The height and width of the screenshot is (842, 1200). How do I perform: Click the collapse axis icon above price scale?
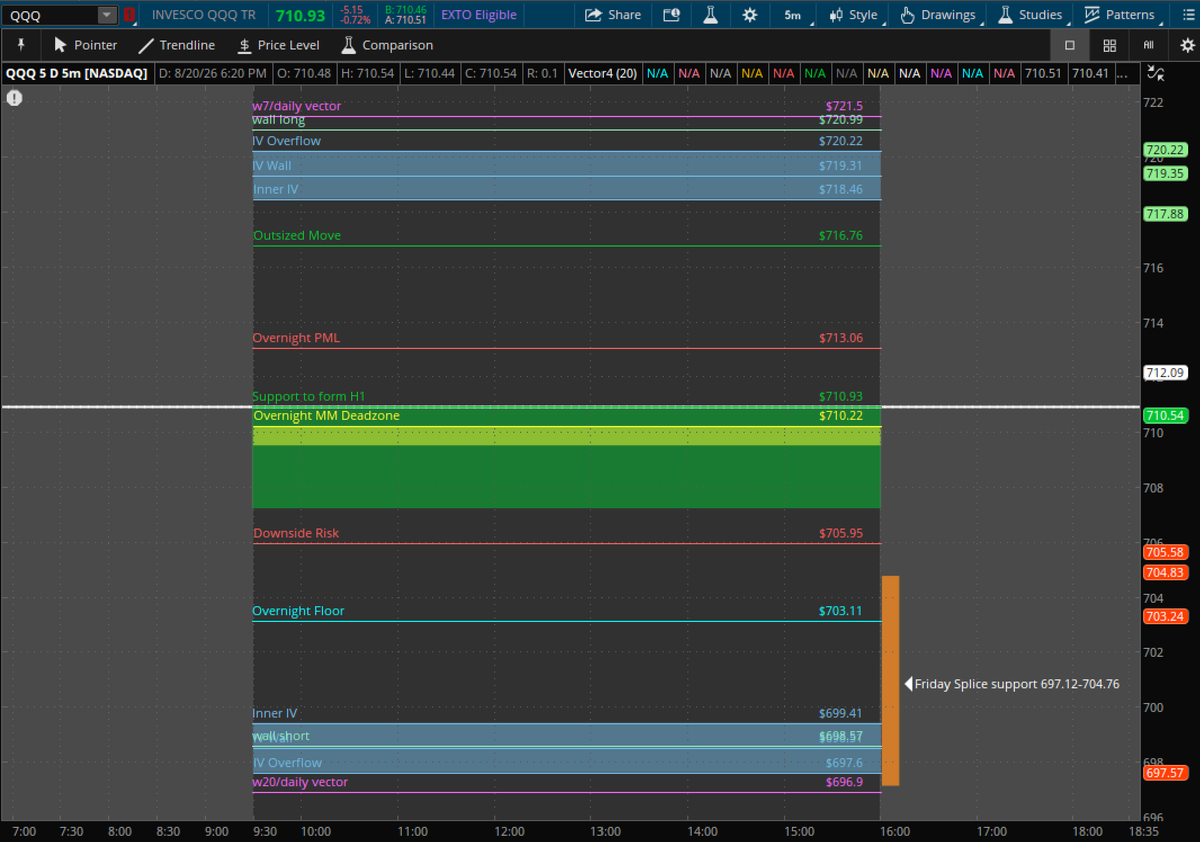tap(1156, 73)
